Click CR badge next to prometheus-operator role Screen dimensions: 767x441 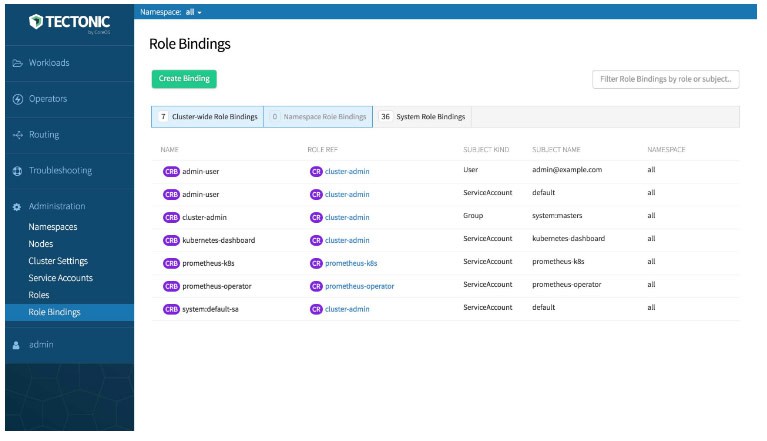point(316,286)
